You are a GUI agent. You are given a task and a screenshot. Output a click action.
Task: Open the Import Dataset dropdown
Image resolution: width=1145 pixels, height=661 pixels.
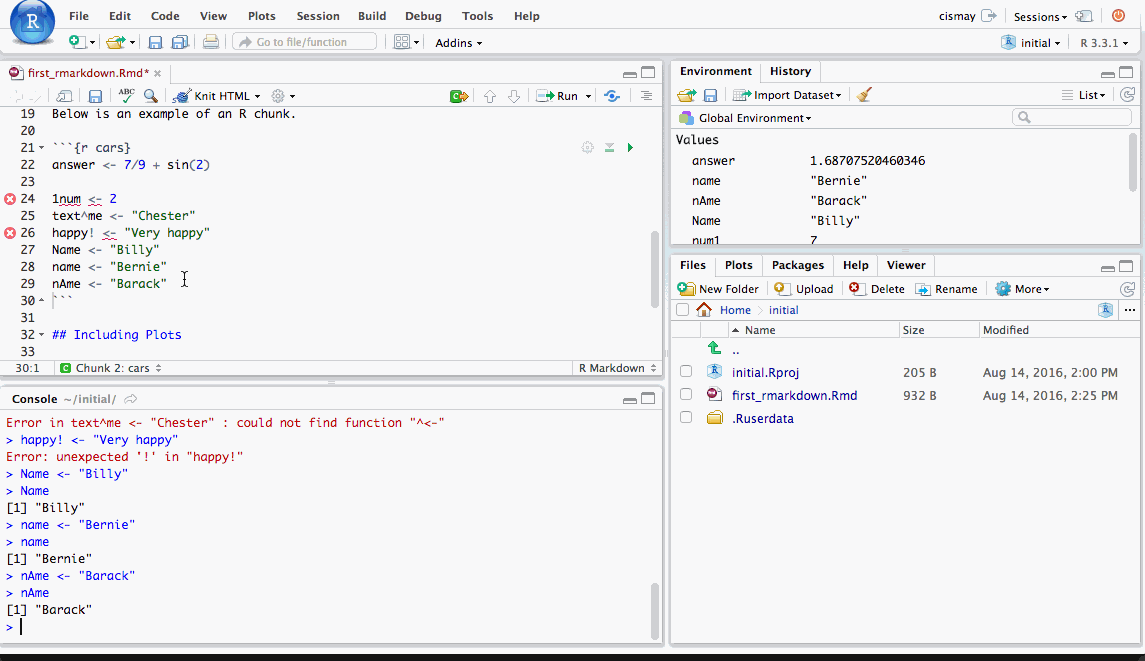[x=787, y=95]
